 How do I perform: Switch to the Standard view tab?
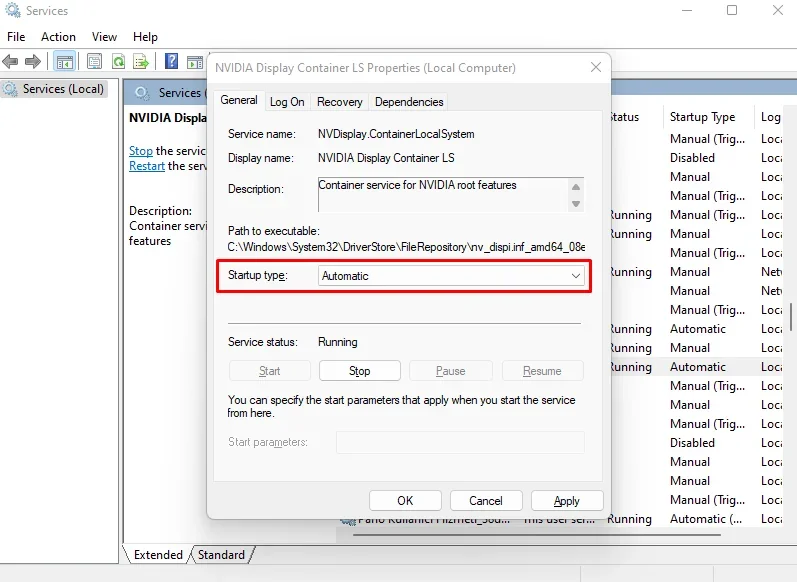pyautogui.click(x=221, y=555)
